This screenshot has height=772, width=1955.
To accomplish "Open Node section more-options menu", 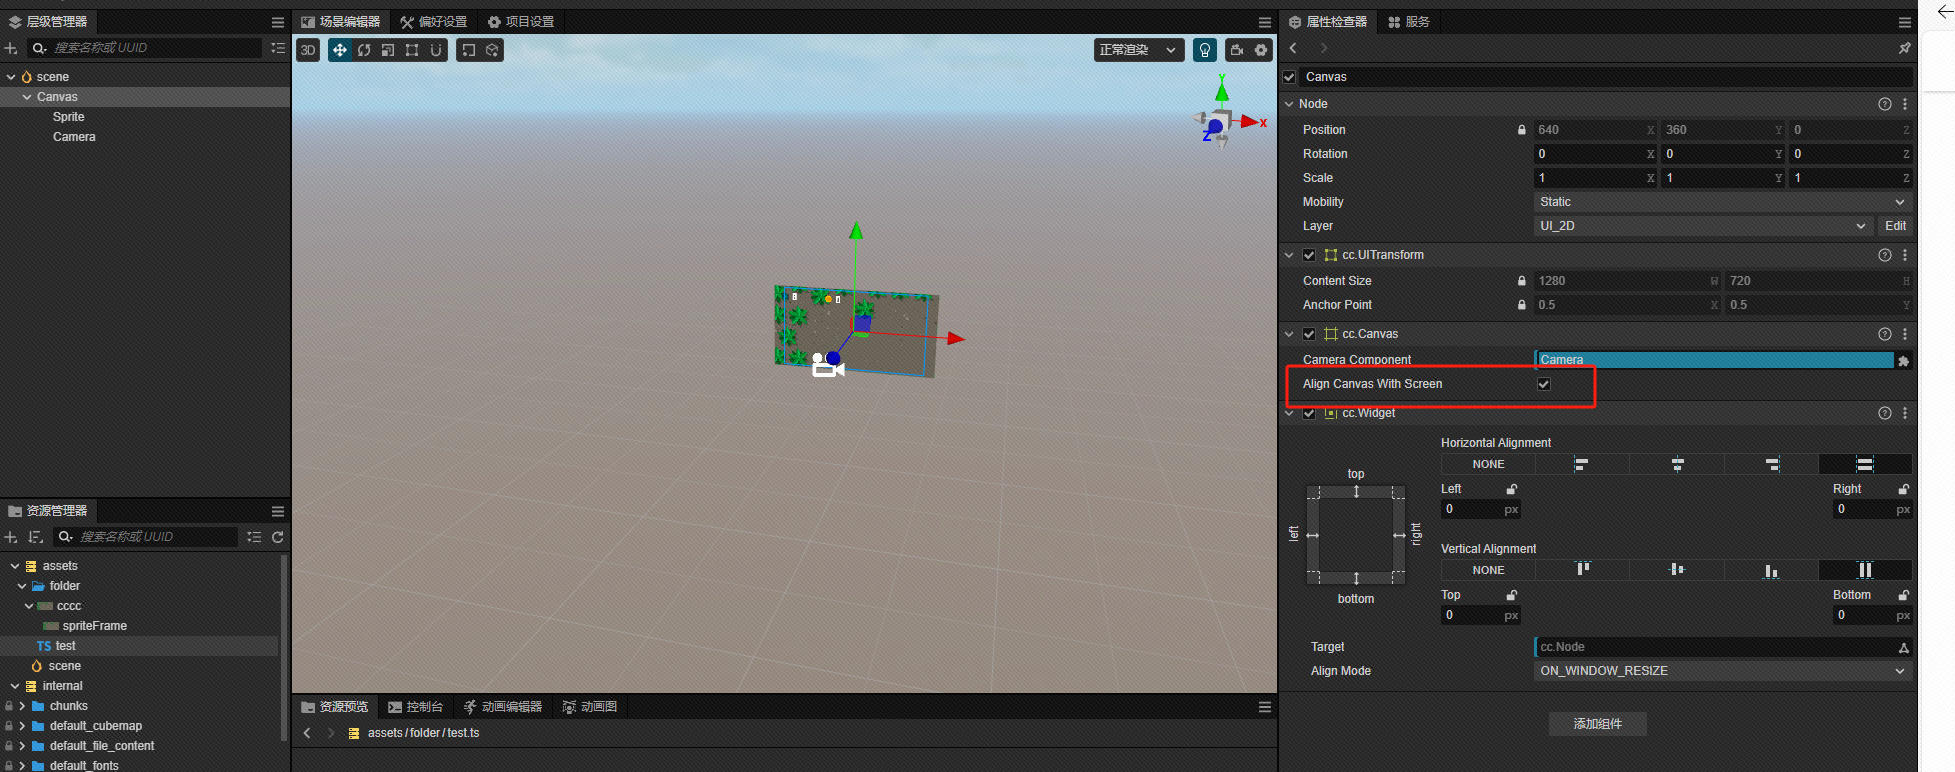I will click(x=1905, y=104).
